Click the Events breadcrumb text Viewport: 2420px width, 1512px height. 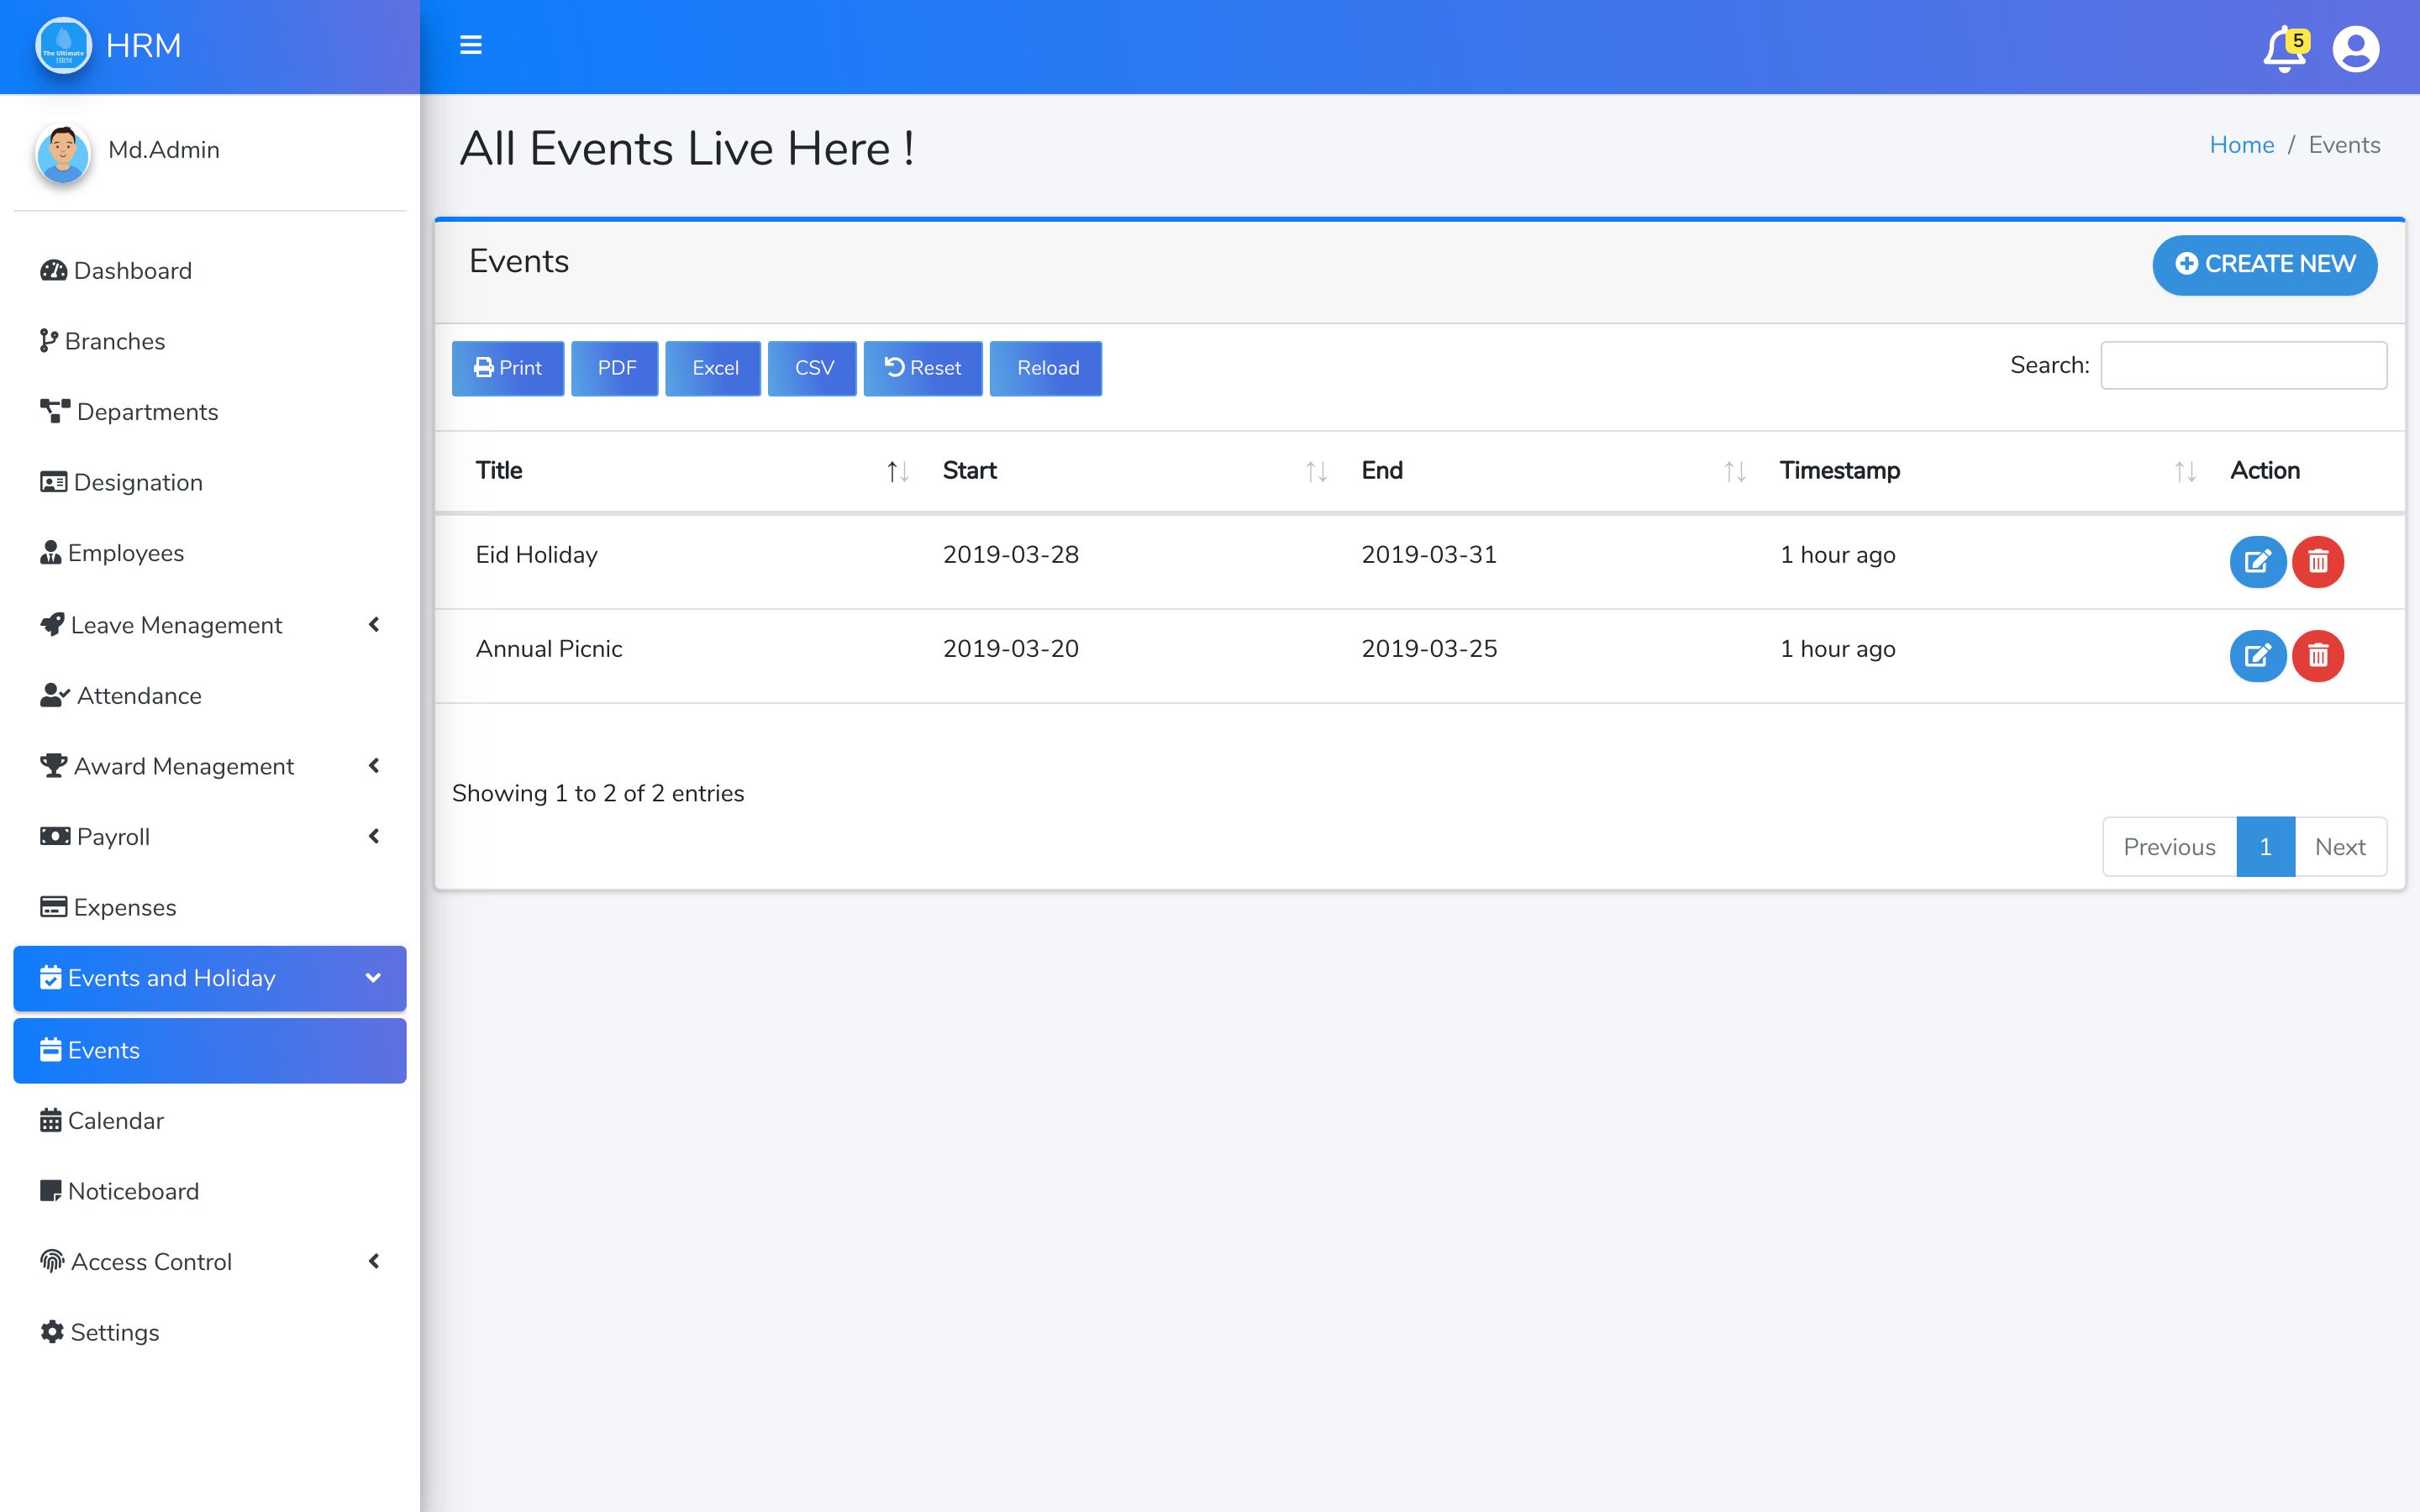(x=2344, y=145)
